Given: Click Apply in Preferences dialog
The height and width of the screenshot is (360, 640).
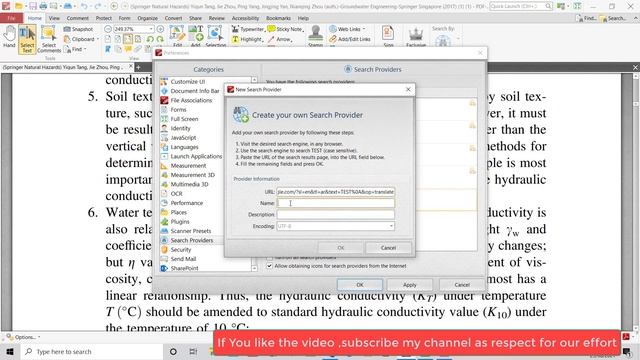Looking at the screenshot, I should [410, 285].
